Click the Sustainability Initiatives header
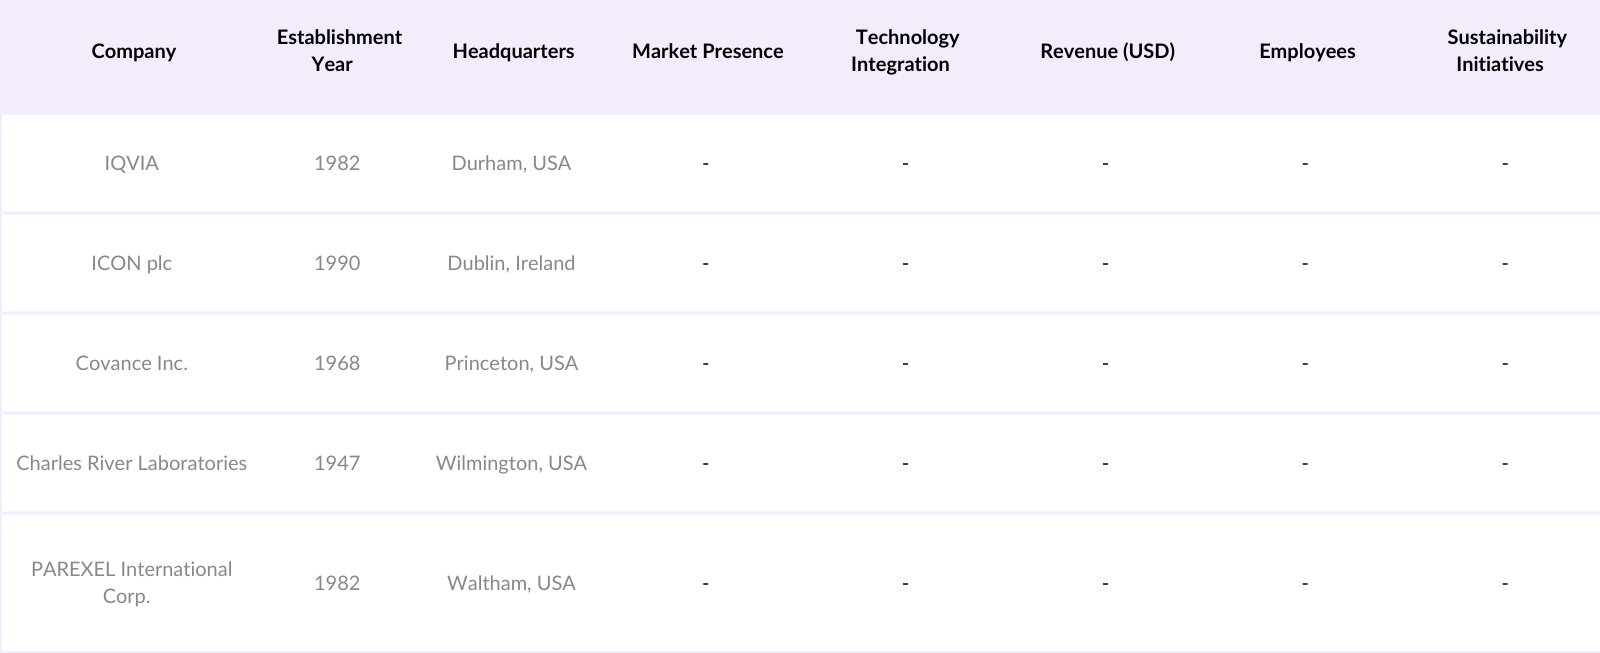This screenshot has width=1600, height=653. point(1505,51)
